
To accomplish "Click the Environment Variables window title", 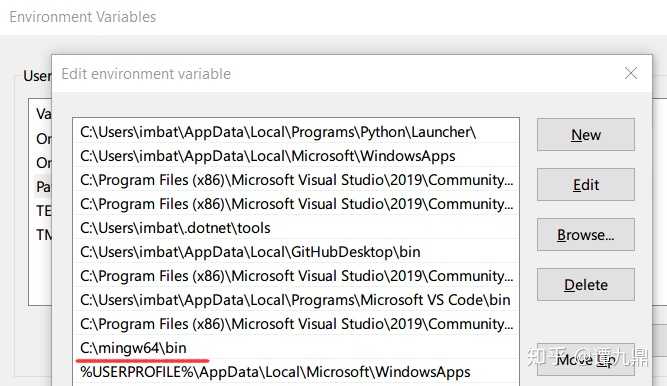I will pyautogui.click(x=83, y=17).
